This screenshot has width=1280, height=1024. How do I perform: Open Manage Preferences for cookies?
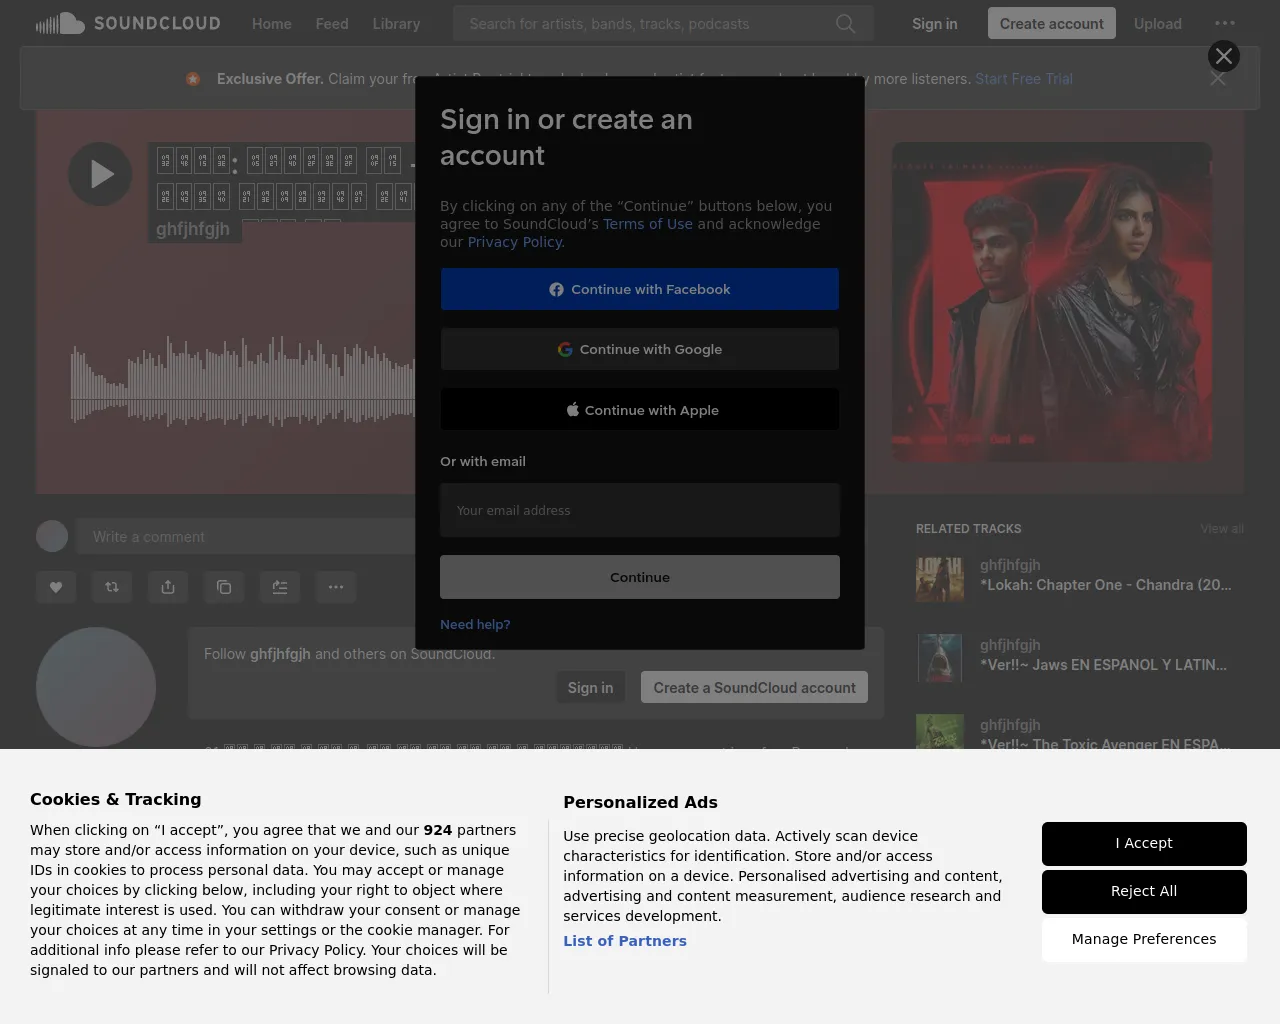click(x=1144, y=939)
